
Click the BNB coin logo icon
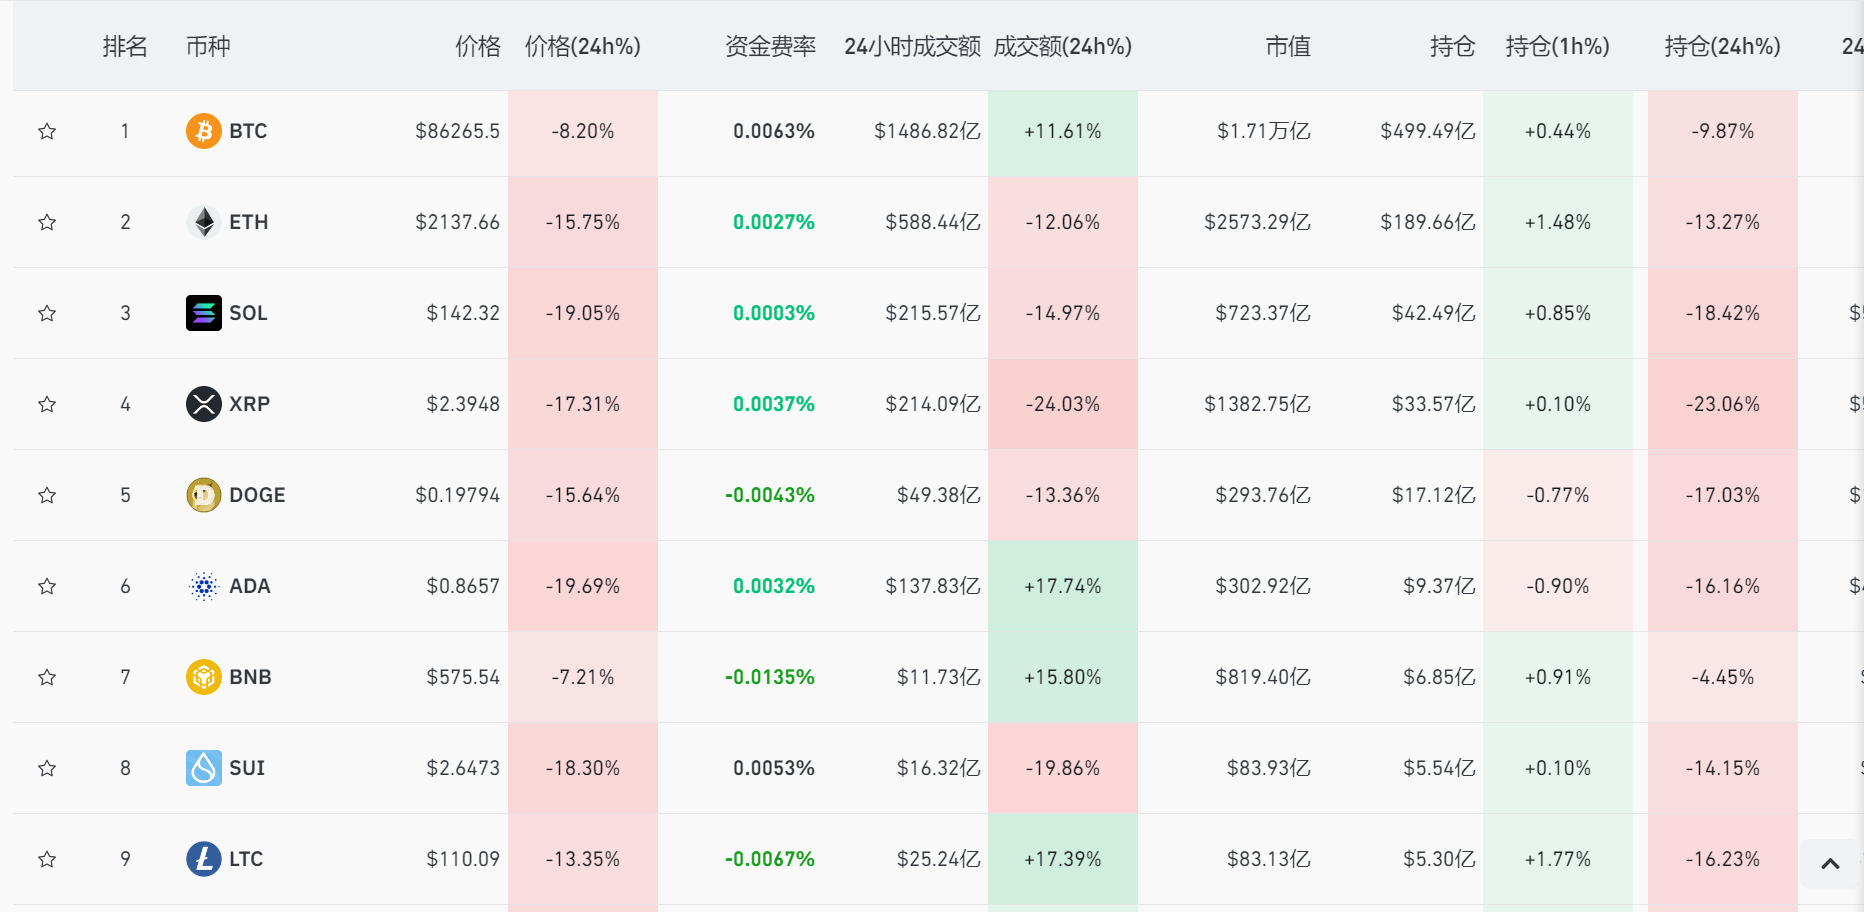click(203, 677)
